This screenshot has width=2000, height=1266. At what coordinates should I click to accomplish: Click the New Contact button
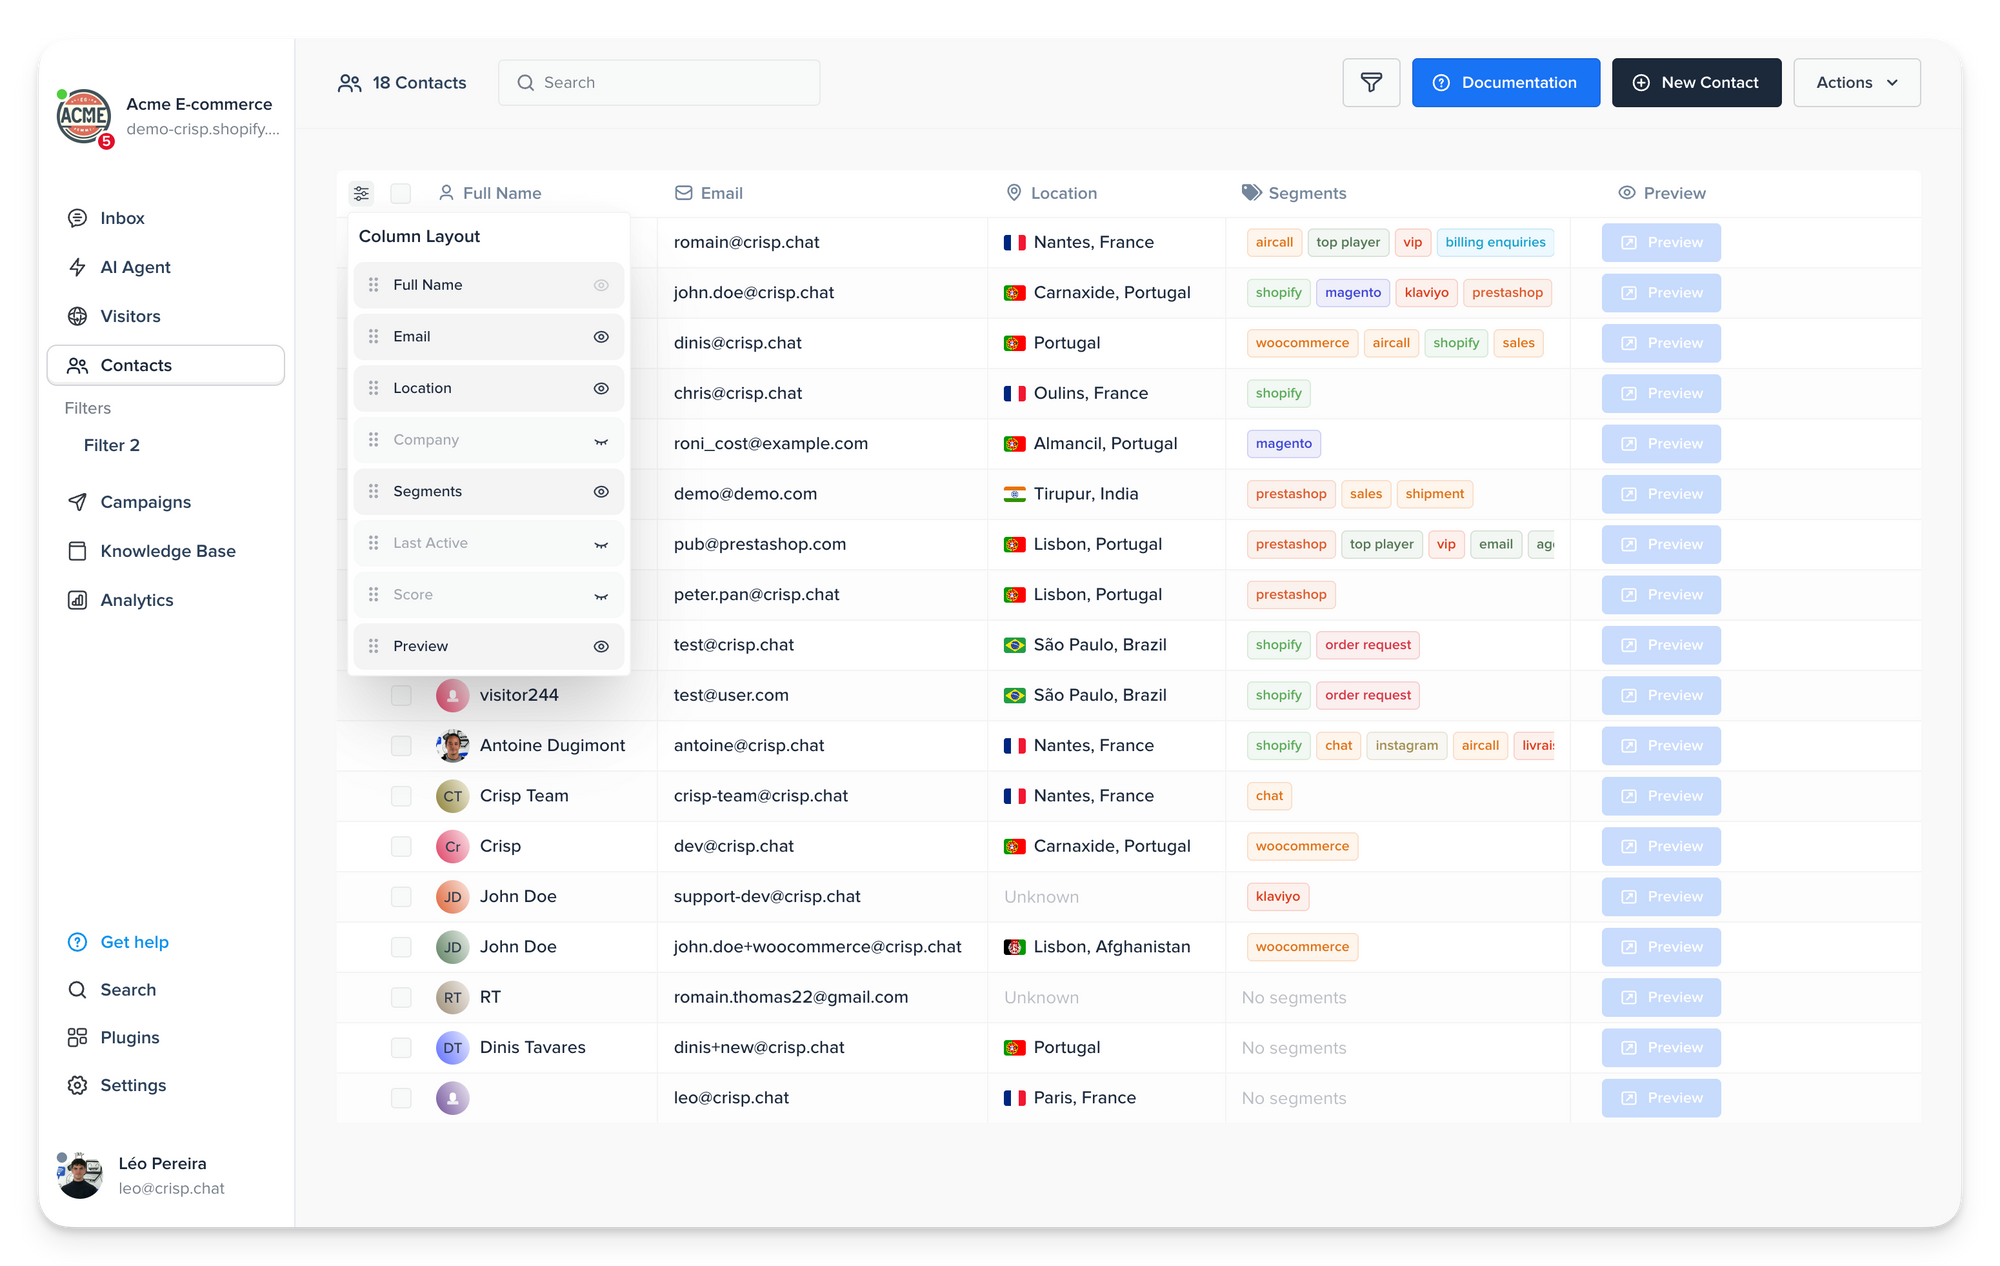(1696, 83)
